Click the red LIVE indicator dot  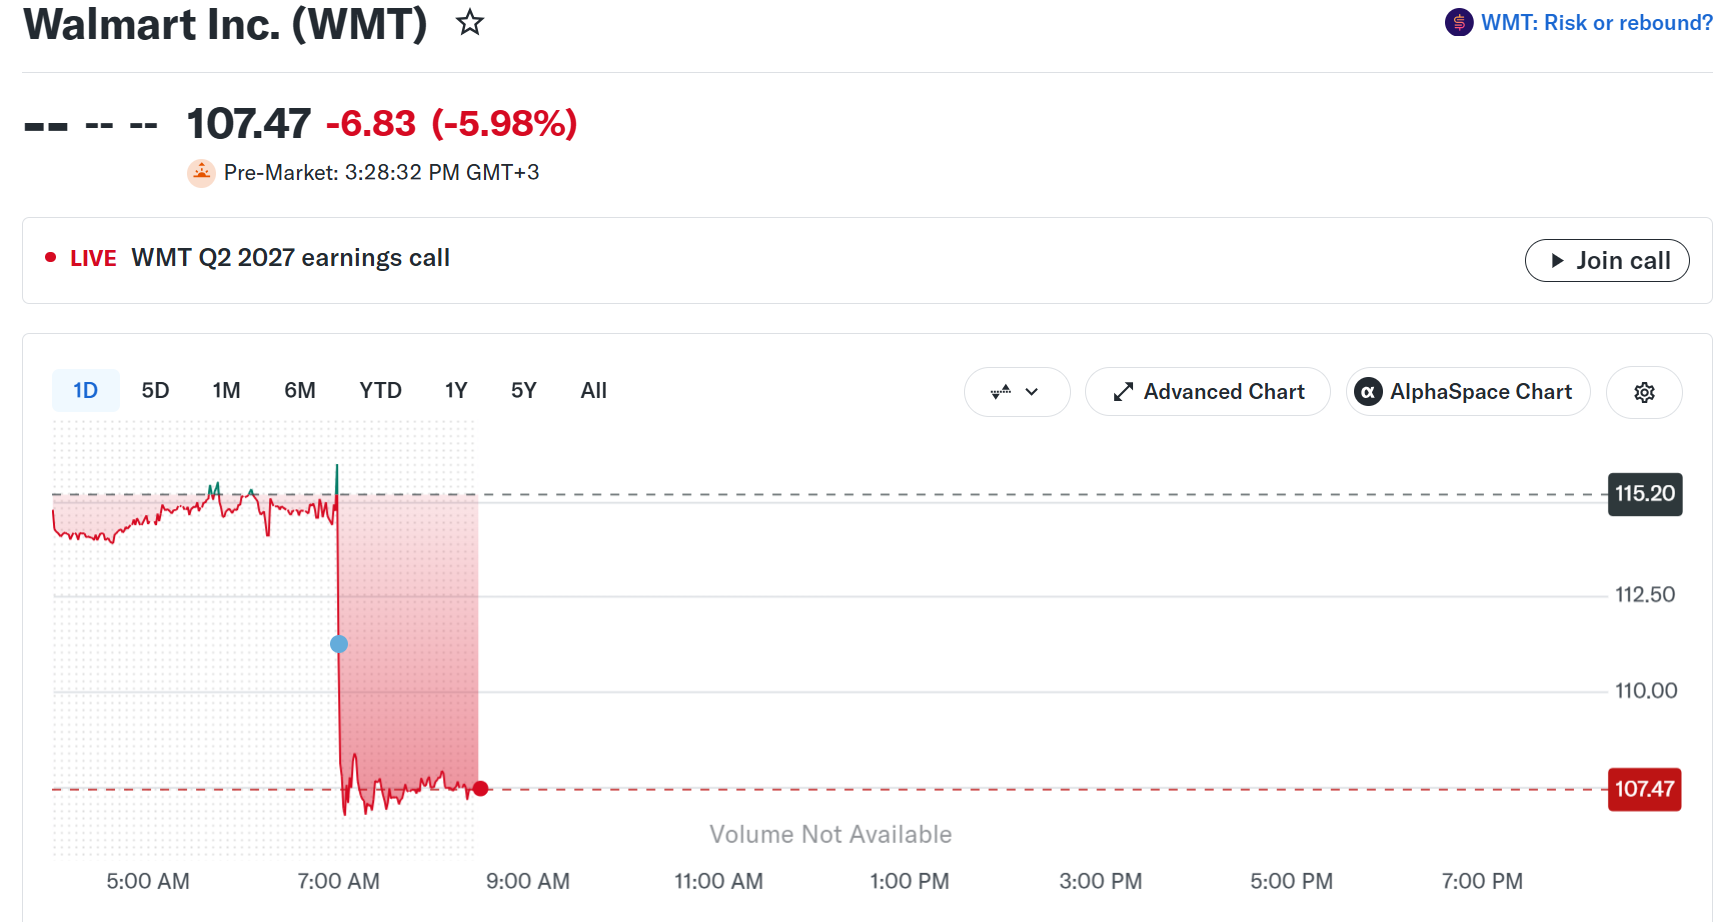click(x=50, y=257)
